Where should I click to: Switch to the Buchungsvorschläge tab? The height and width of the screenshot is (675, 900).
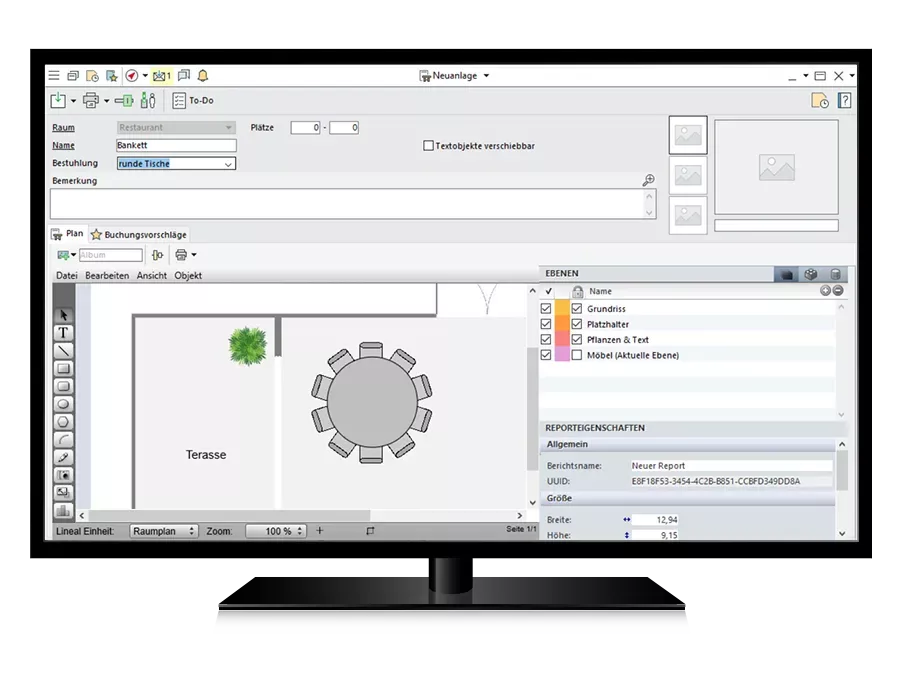tap(139, 235)
